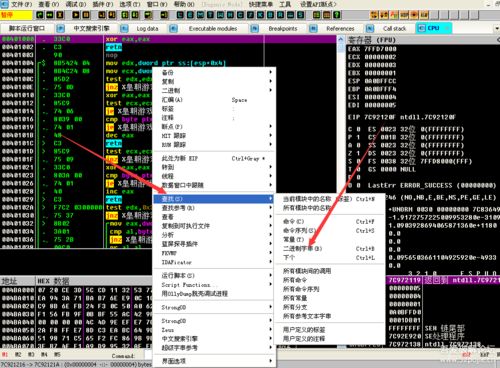Open Call stack (K) toolbar button
Image resolution: width=500 pixels, height=368 pixels.
[260, 15]
